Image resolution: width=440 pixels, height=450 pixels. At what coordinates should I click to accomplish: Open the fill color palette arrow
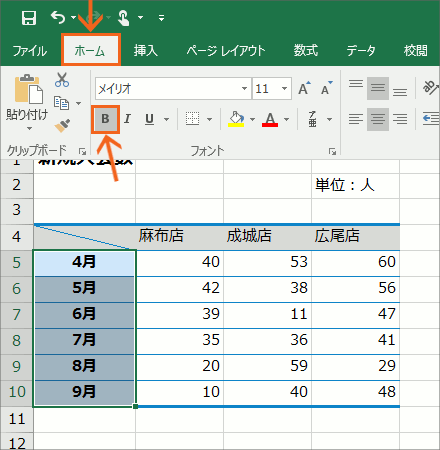click(x=252, y=119)
